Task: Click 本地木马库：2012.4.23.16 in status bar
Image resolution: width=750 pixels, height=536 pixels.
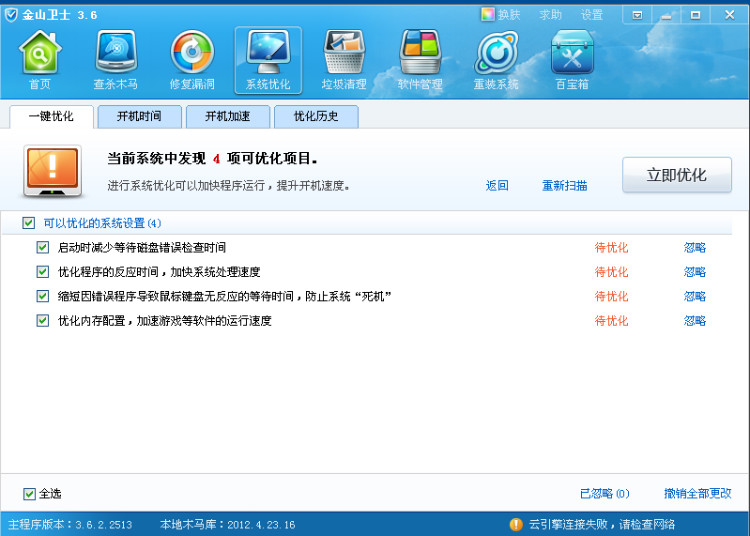Action: coord(228,525)
